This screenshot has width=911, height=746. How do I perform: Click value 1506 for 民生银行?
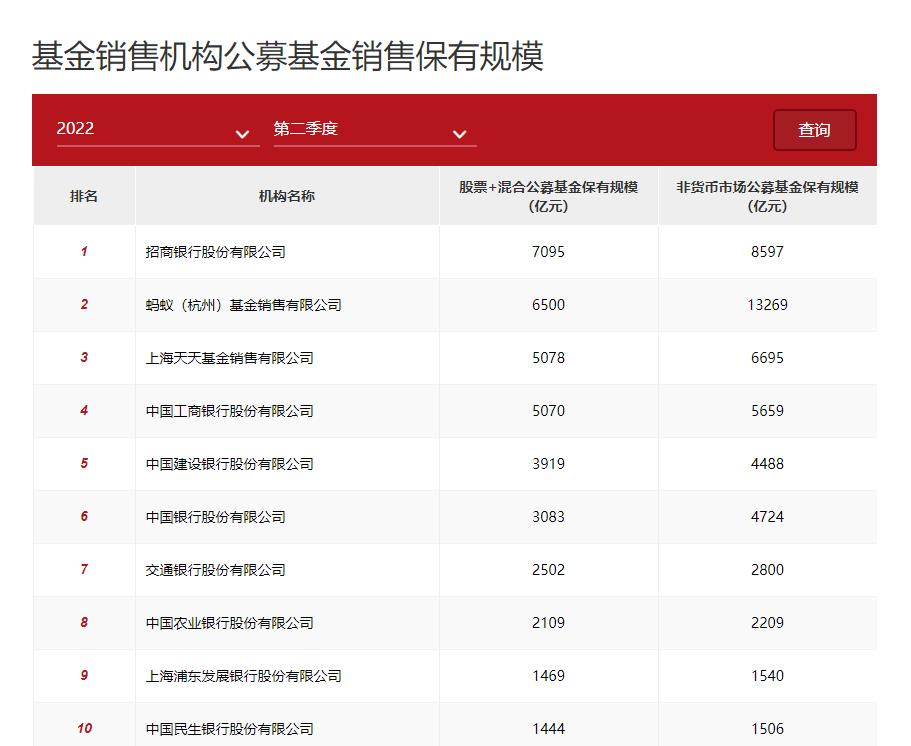[x=767, y=729]
